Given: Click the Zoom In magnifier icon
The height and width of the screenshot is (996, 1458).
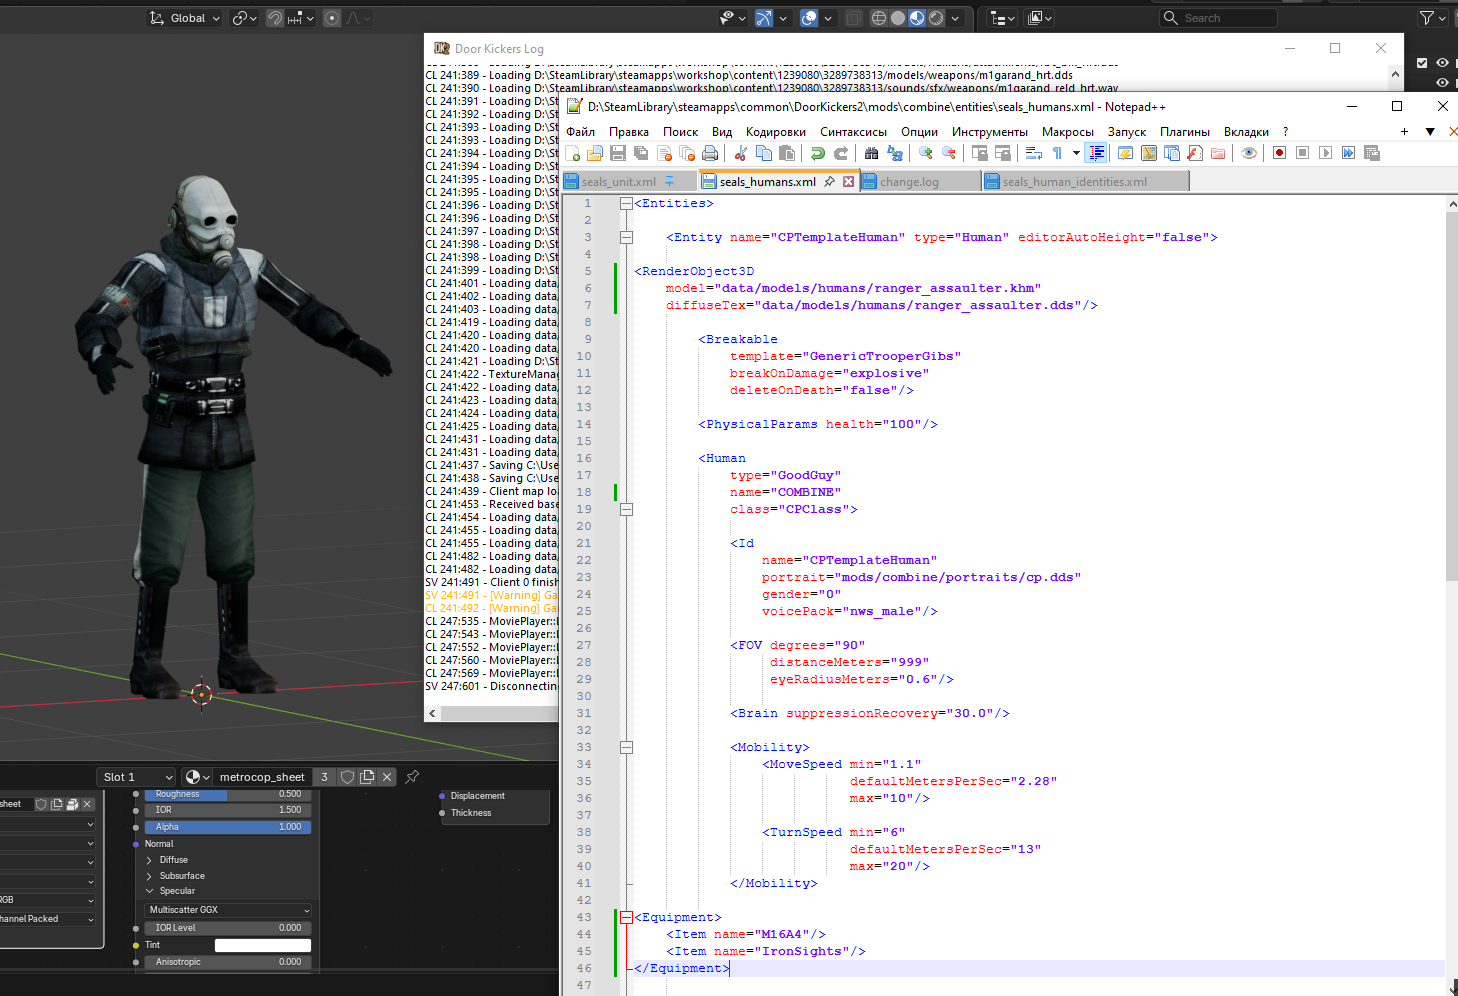Looking at the screenshot, I should tap(926, 153).
